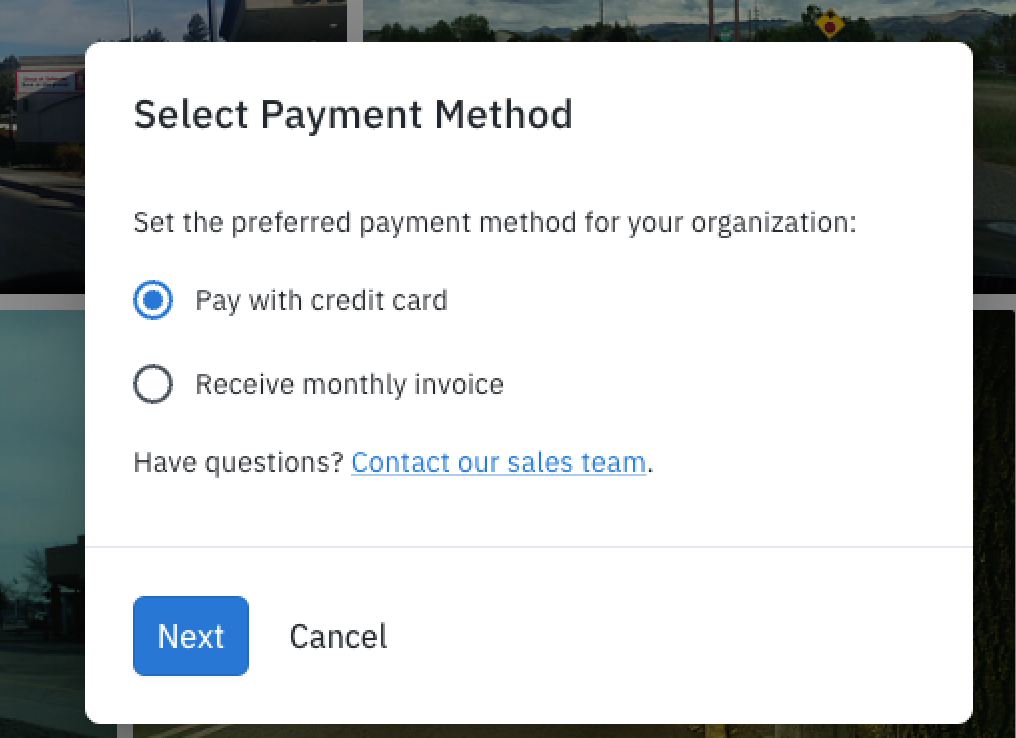
Task: Click the dark bottom-right background photo
Action: [995, 500]
